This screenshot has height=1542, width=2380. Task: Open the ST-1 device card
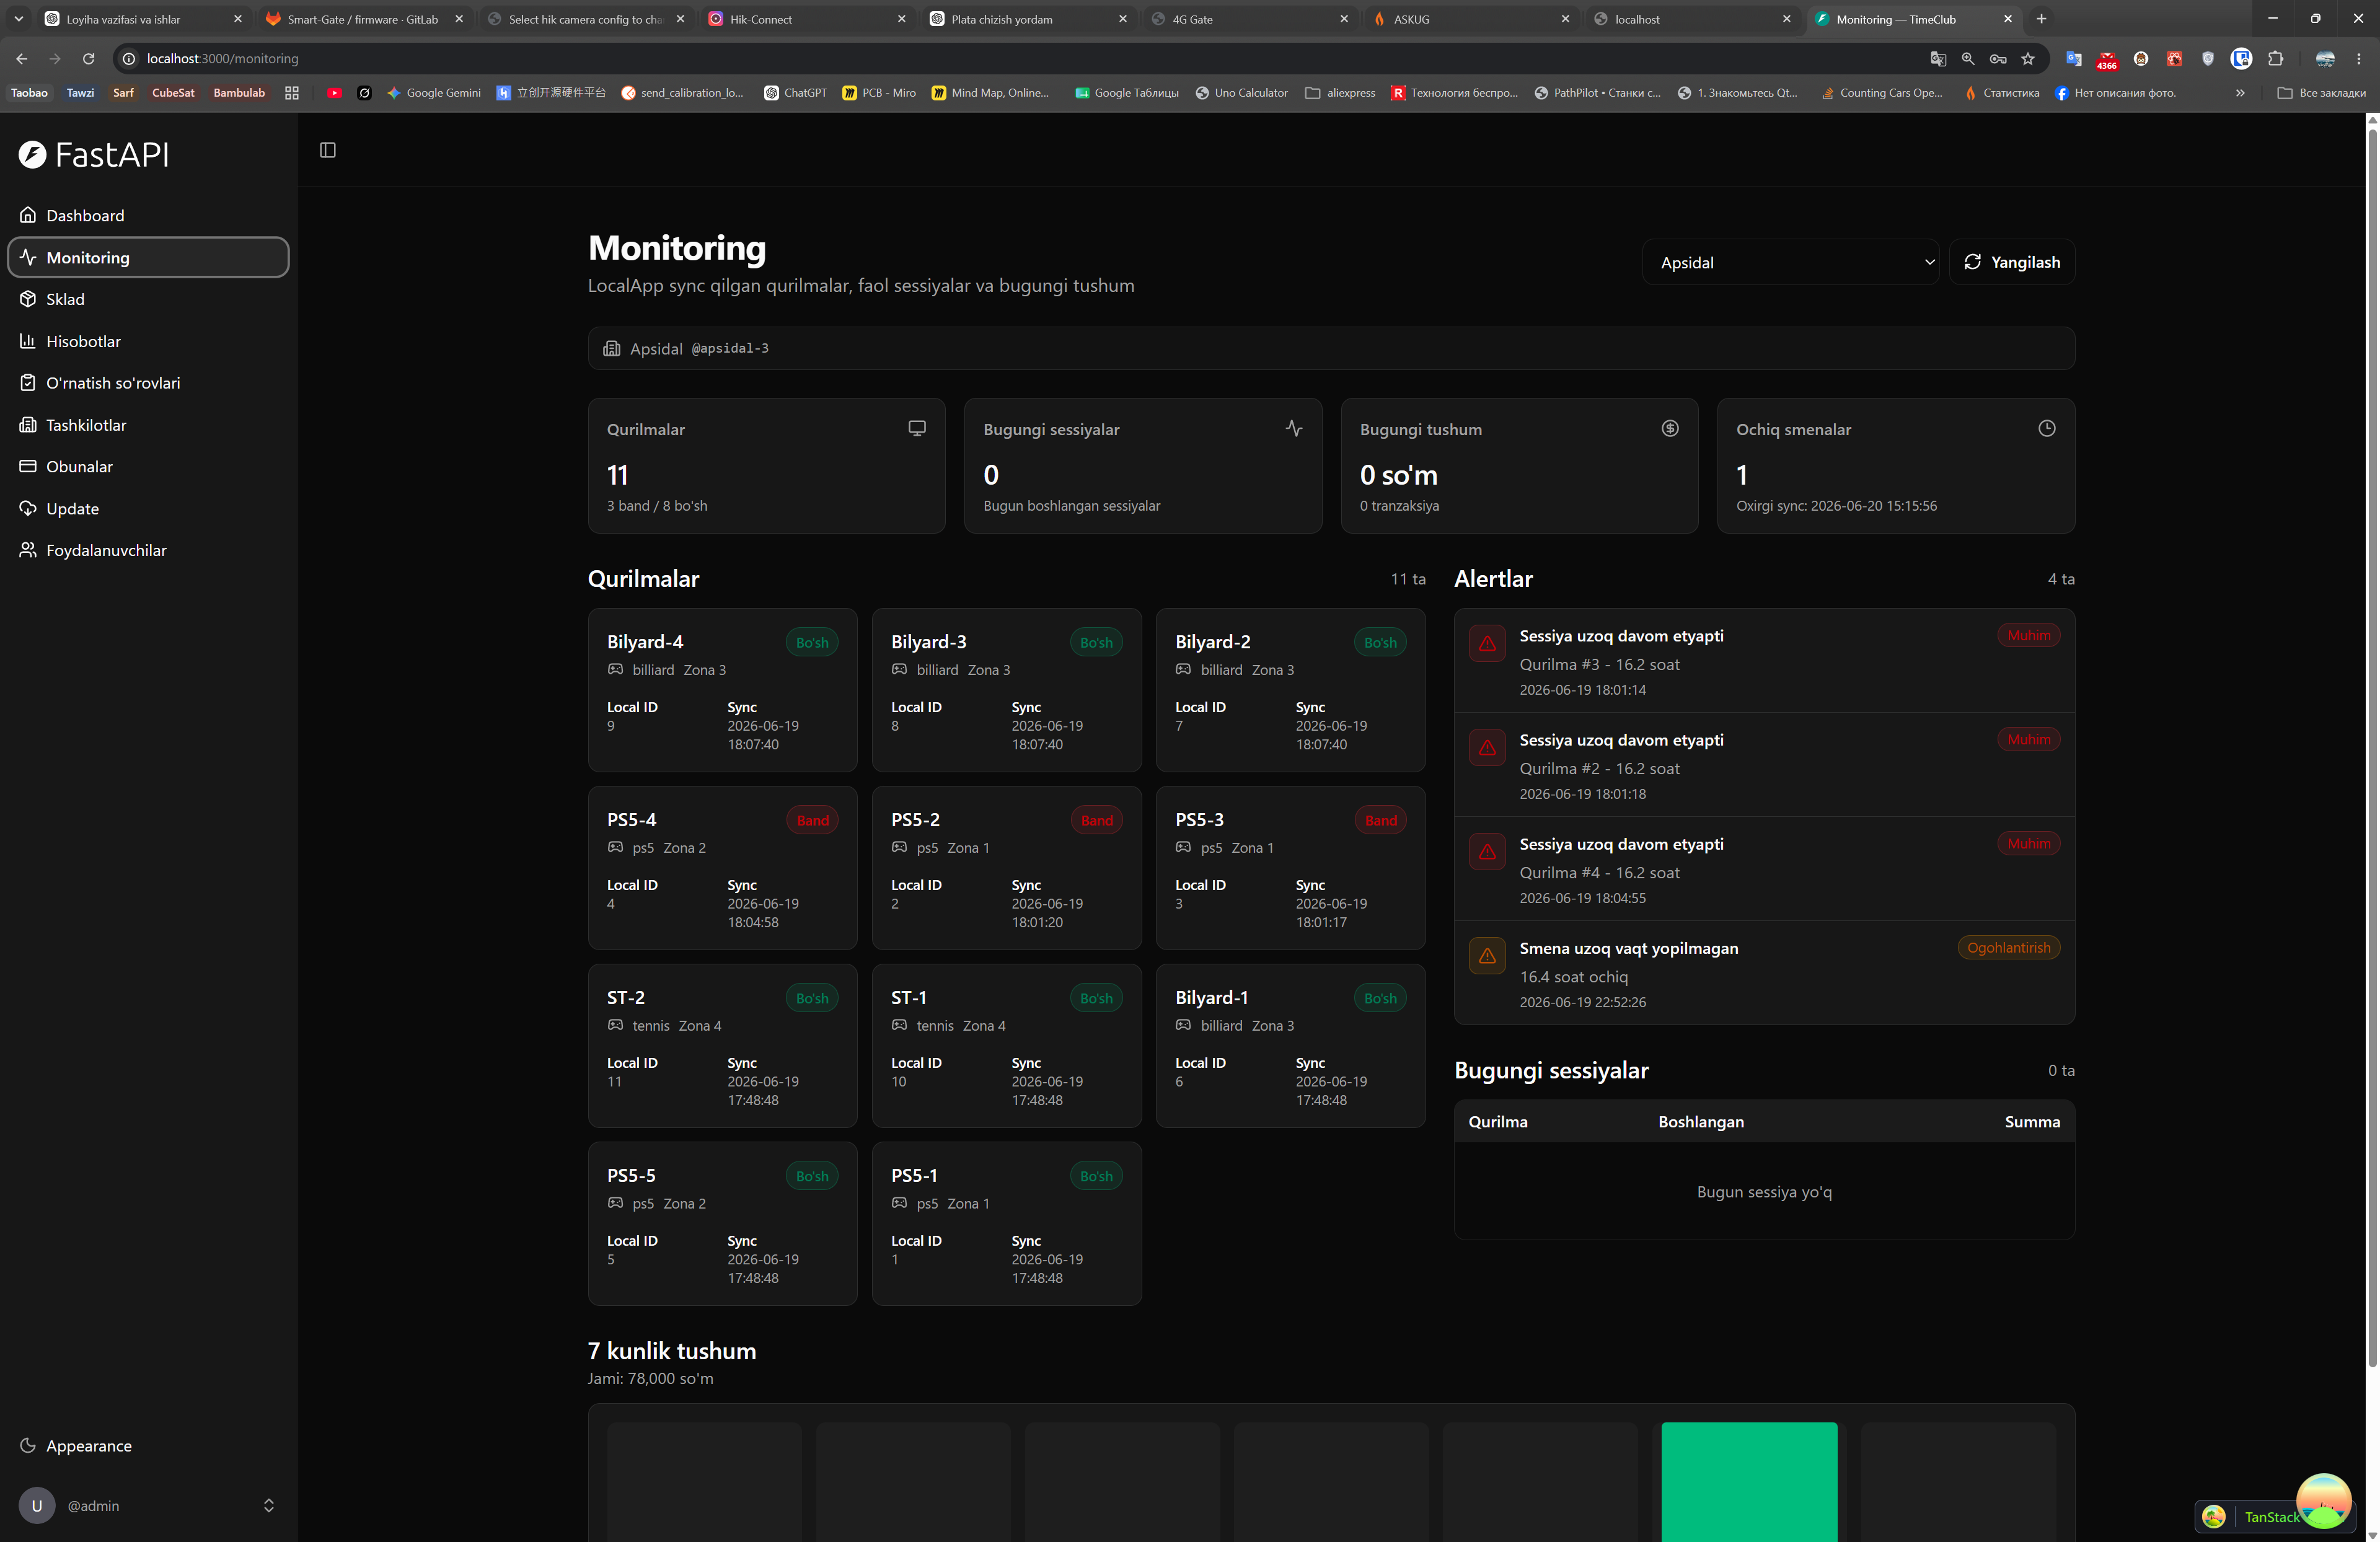[x=1006, y=1046]
